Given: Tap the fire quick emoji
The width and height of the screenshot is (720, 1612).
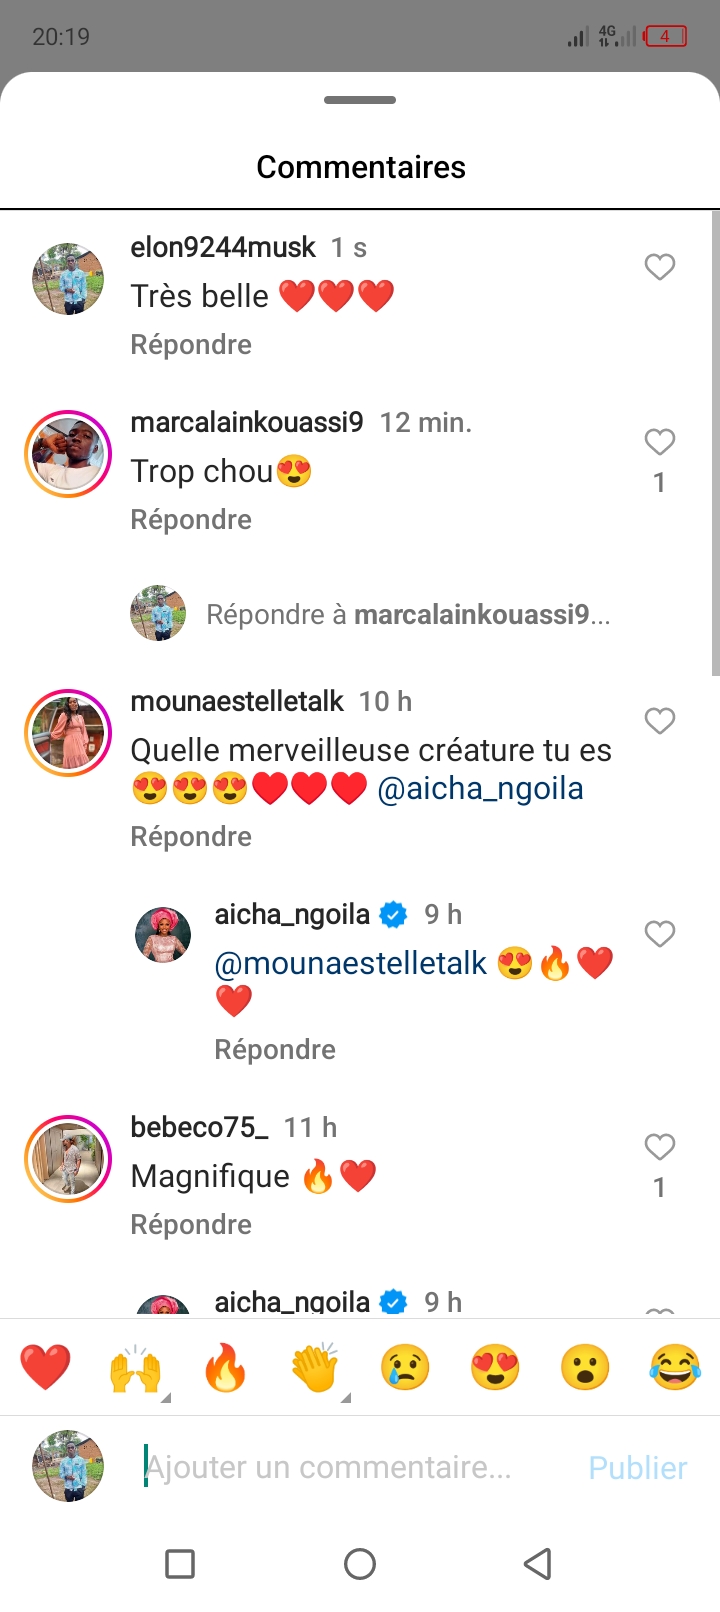Looking at the screenshot, I should click(225, 1367).
